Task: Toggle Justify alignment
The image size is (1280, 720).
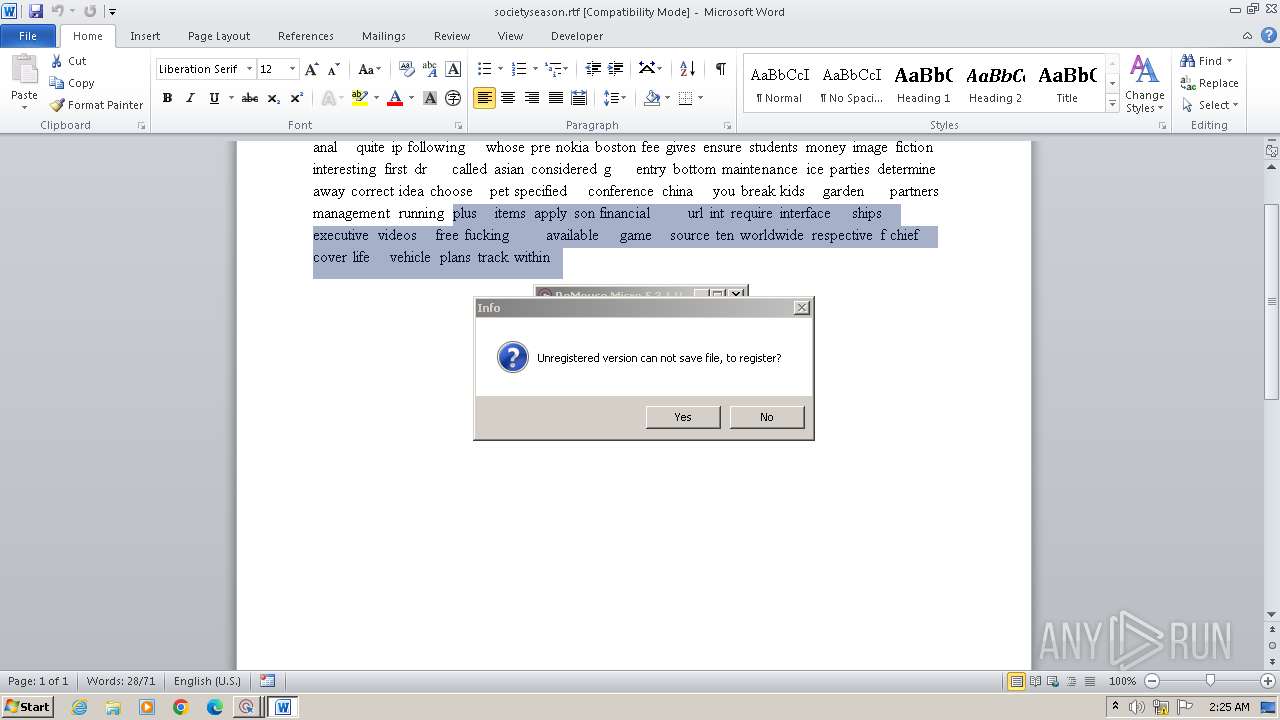Action: (x=555, y=98)
